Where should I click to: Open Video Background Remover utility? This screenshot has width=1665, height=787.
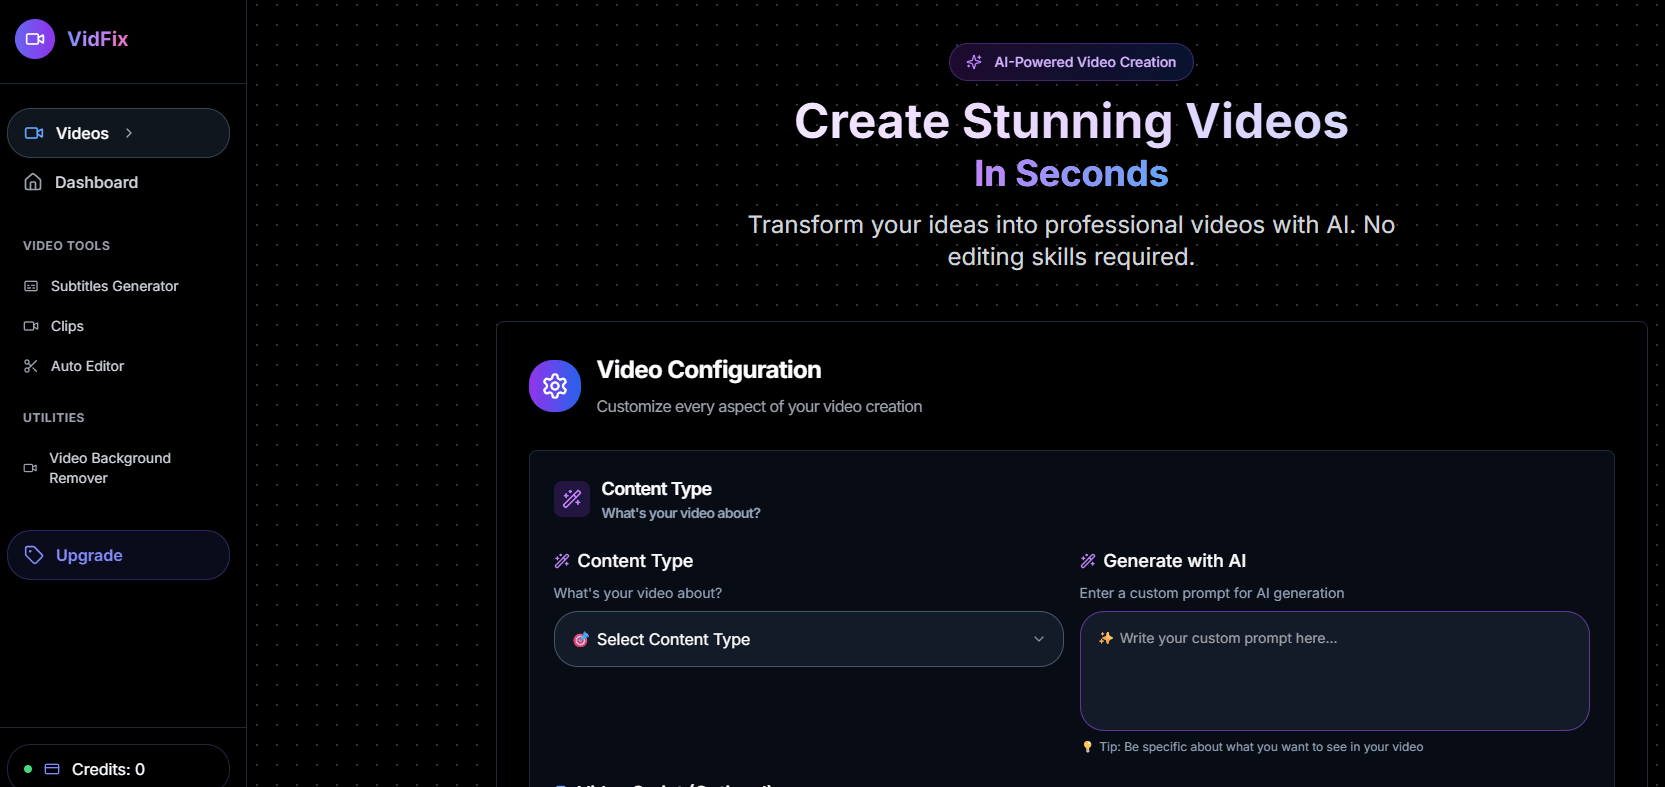tap(110, 468)
